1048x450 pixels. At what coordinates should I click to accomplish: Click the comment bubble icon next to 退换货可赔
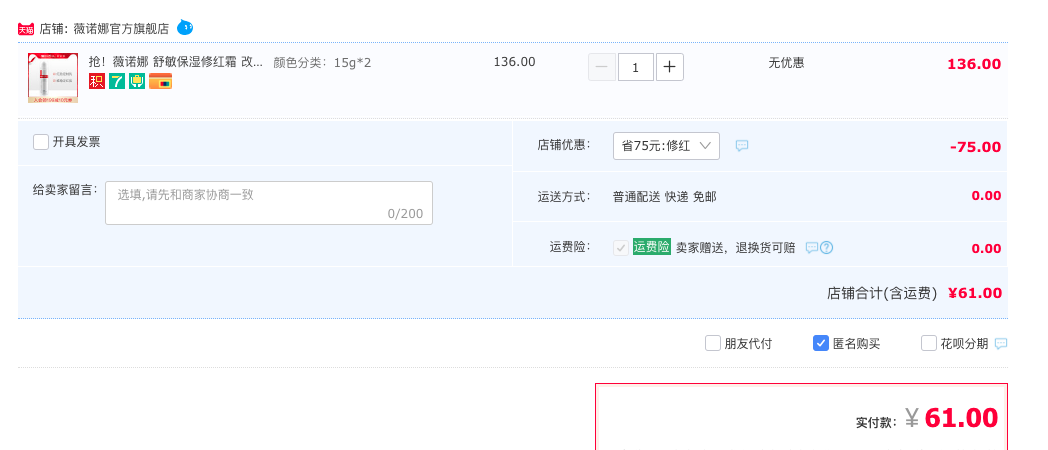pos(811,247)
